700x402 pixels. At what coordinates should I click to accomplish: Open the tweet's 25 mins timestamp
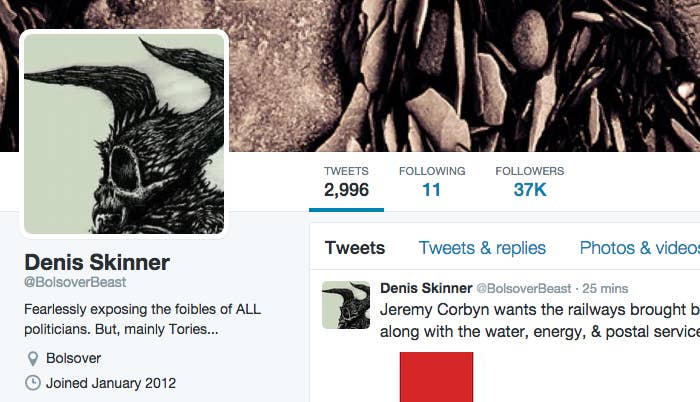click(x=605, y=289)
